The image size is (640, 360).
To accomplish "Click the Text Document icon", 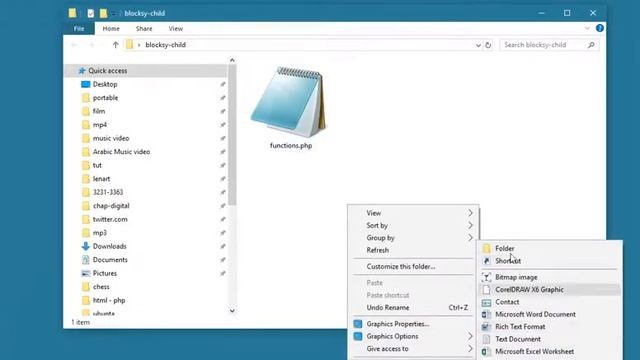I will (x=486, y=339).
